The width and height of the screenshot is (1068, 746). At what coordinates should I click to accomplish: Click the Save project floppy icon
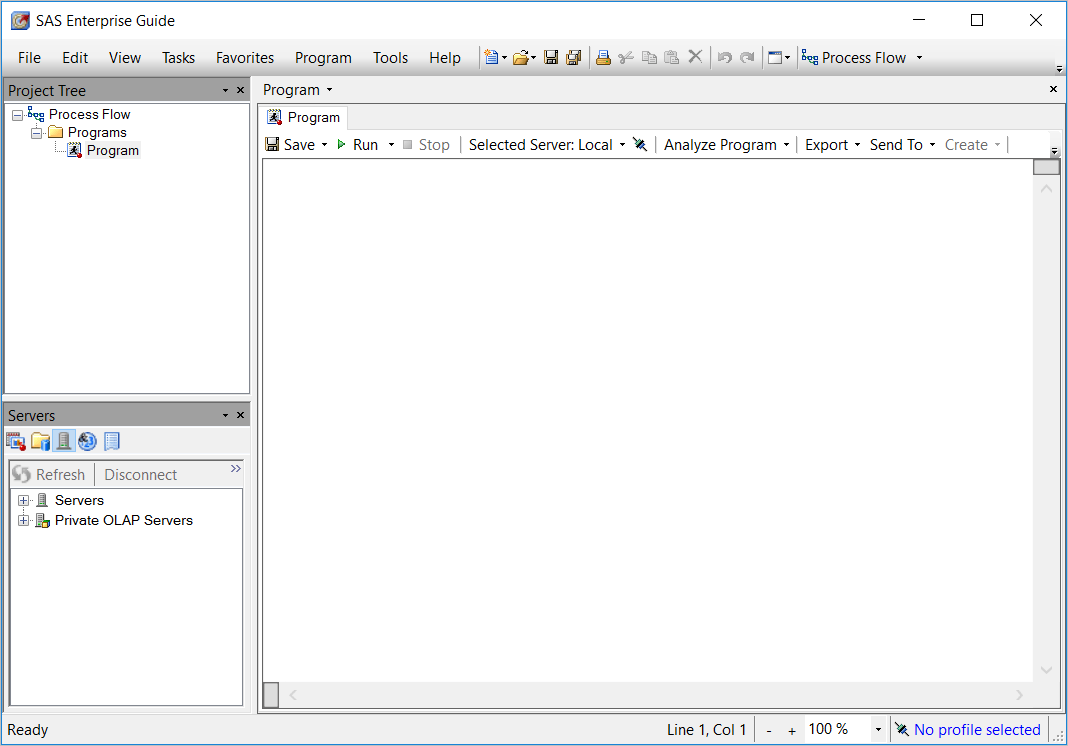551,58
